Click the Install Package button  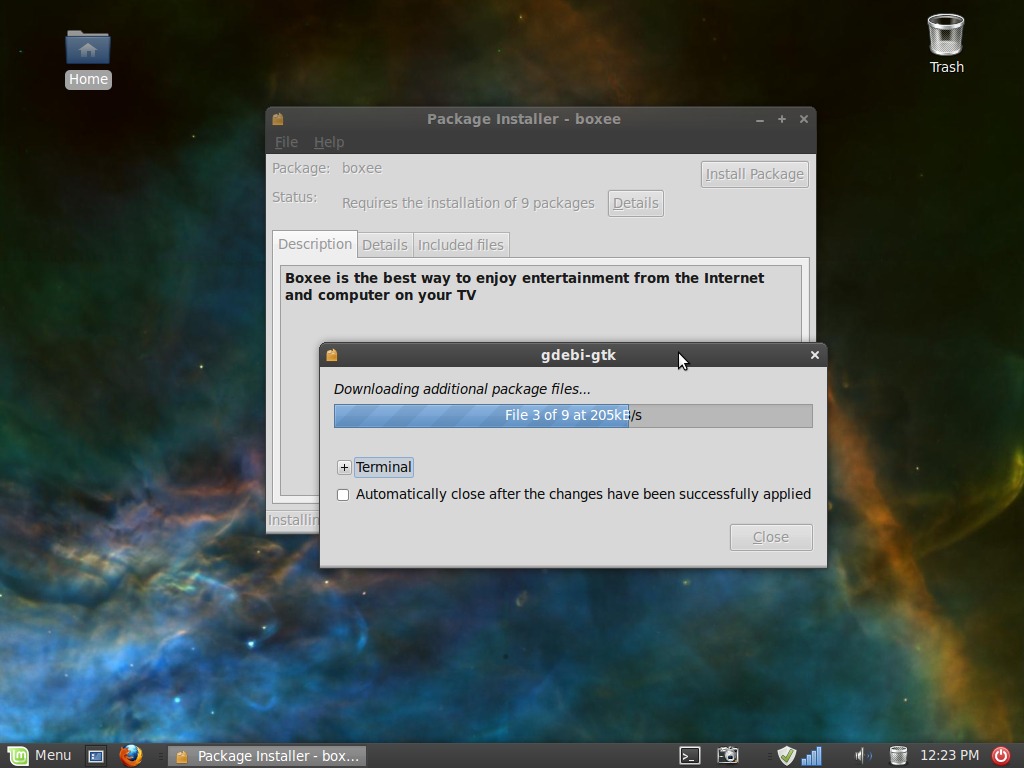coord(754,174)
